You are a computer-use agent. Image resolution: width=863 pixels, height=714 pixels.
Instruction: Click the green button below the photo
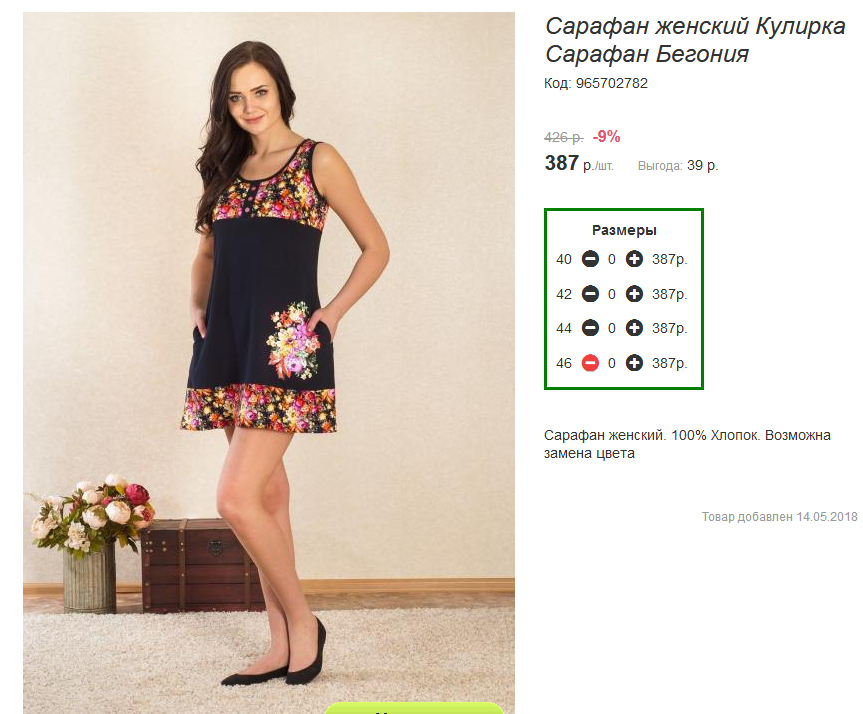coord(414,708)
